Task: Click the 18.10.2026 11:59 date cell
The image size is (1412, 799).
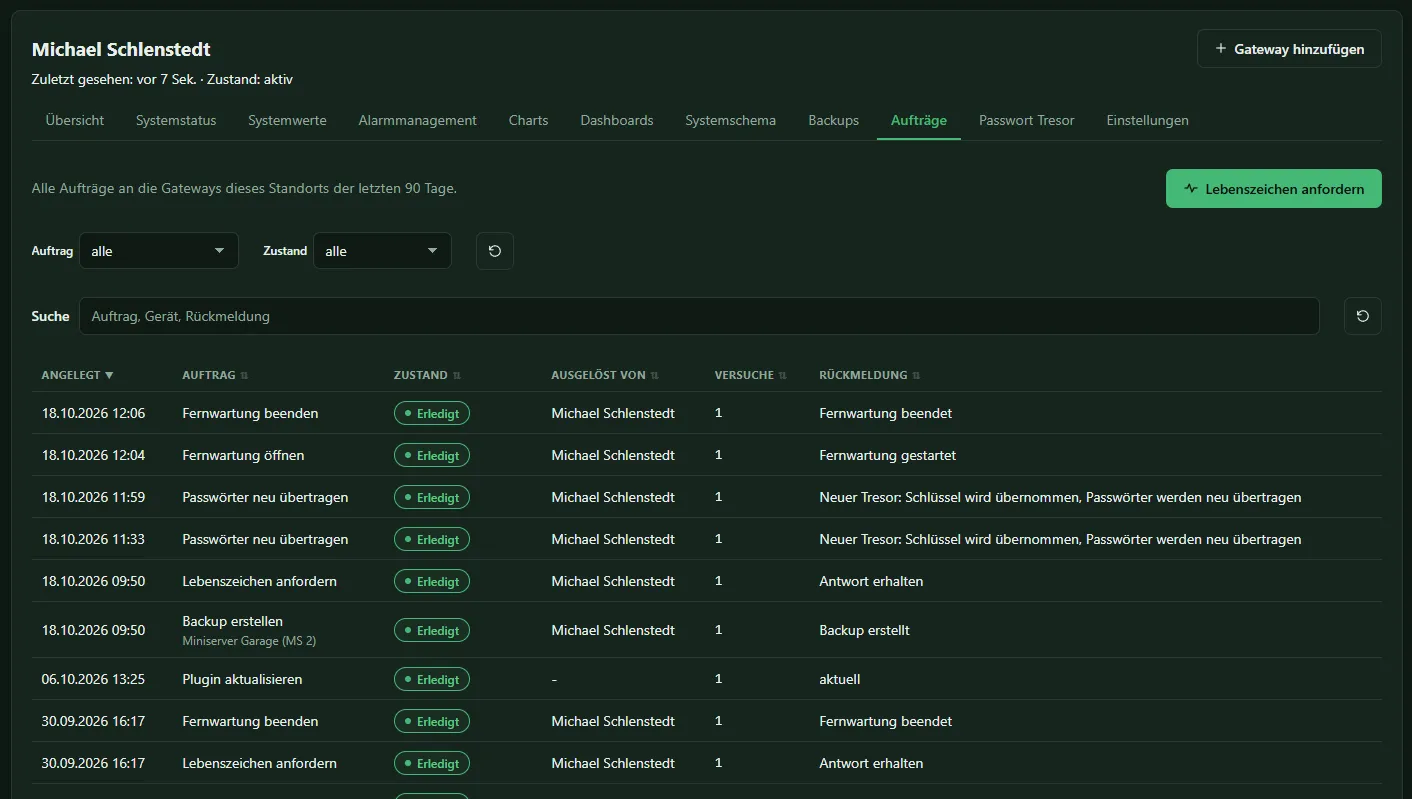Action: [93, 497]
